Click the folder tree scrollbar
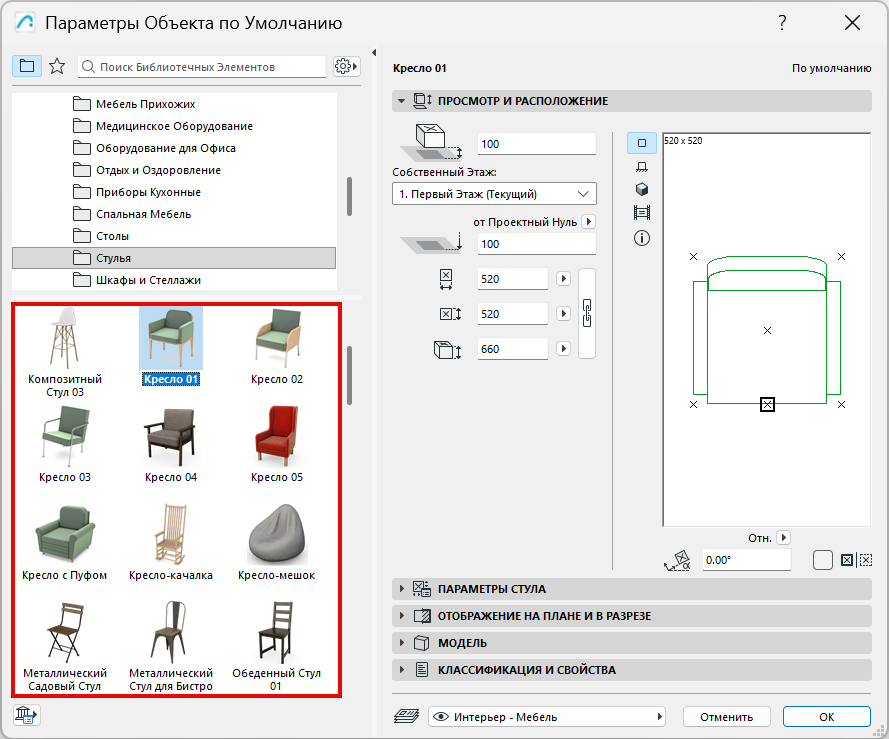This screenshot has width=889, height=739. tap(349, 196)
